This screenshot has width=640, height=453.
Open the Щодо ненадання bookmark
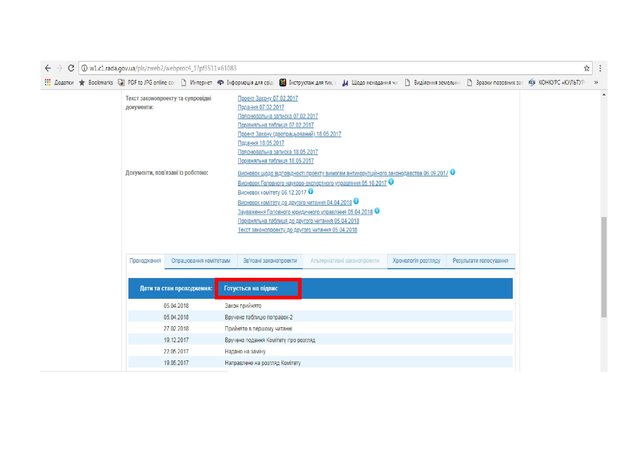coord(370,82)
